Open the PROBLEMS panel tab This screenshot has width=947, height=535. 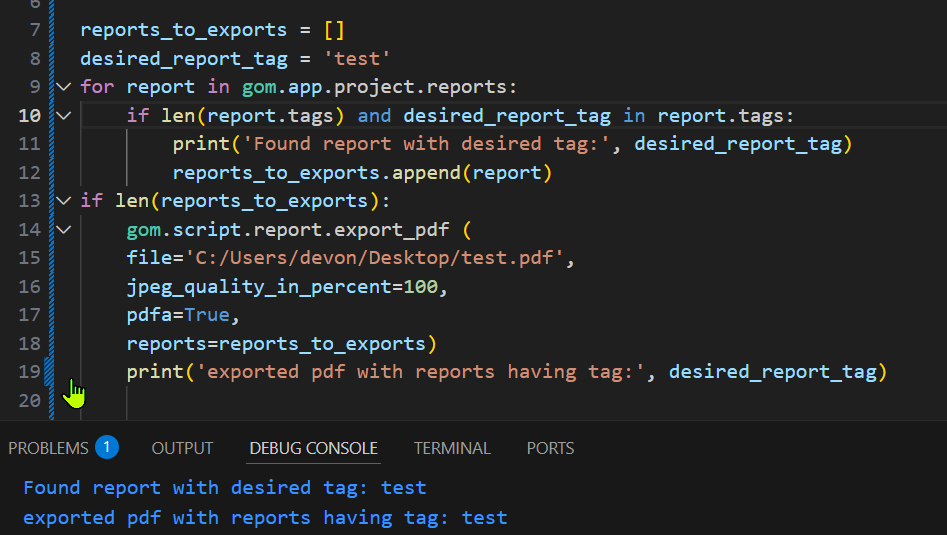[x=48, y=448]
